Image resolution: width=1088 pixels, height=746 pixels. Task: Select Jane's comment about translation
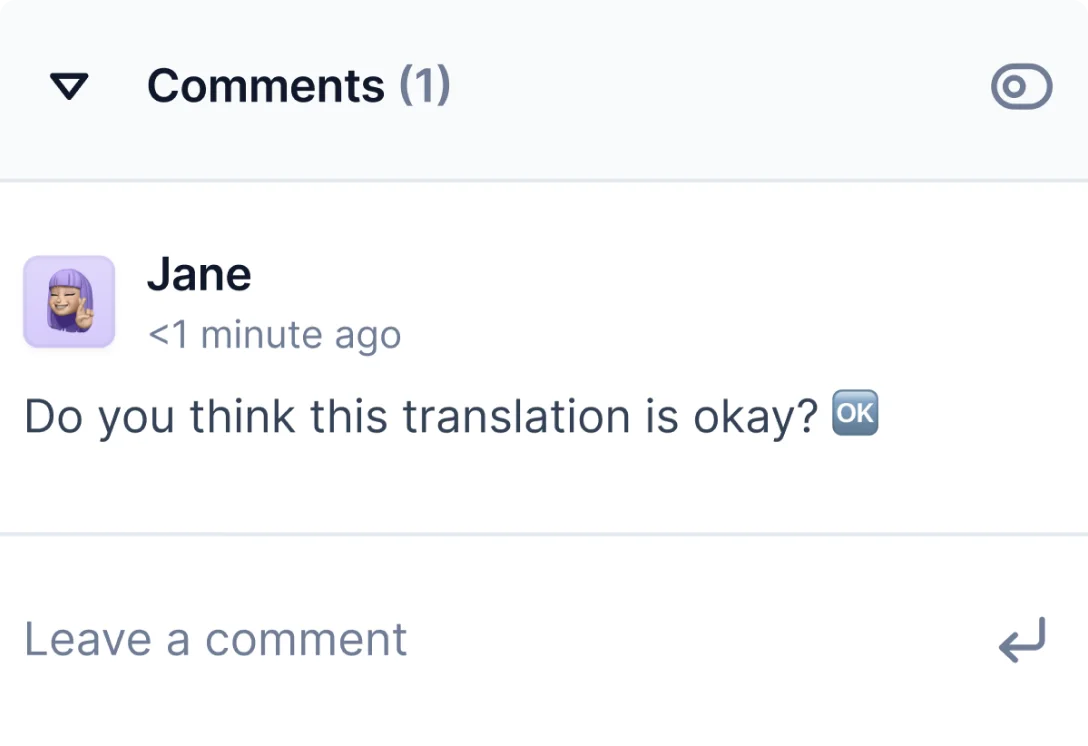coord(420,416)
